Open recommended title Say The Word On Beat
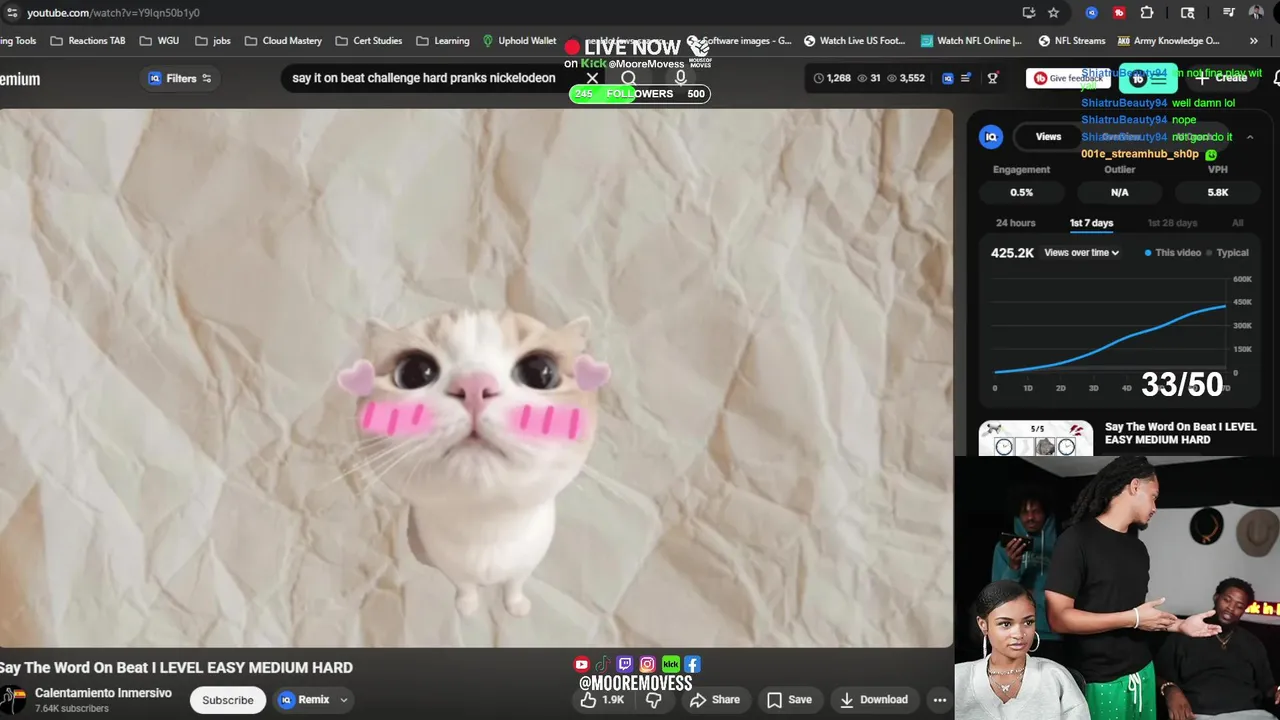 [1180, 433]
